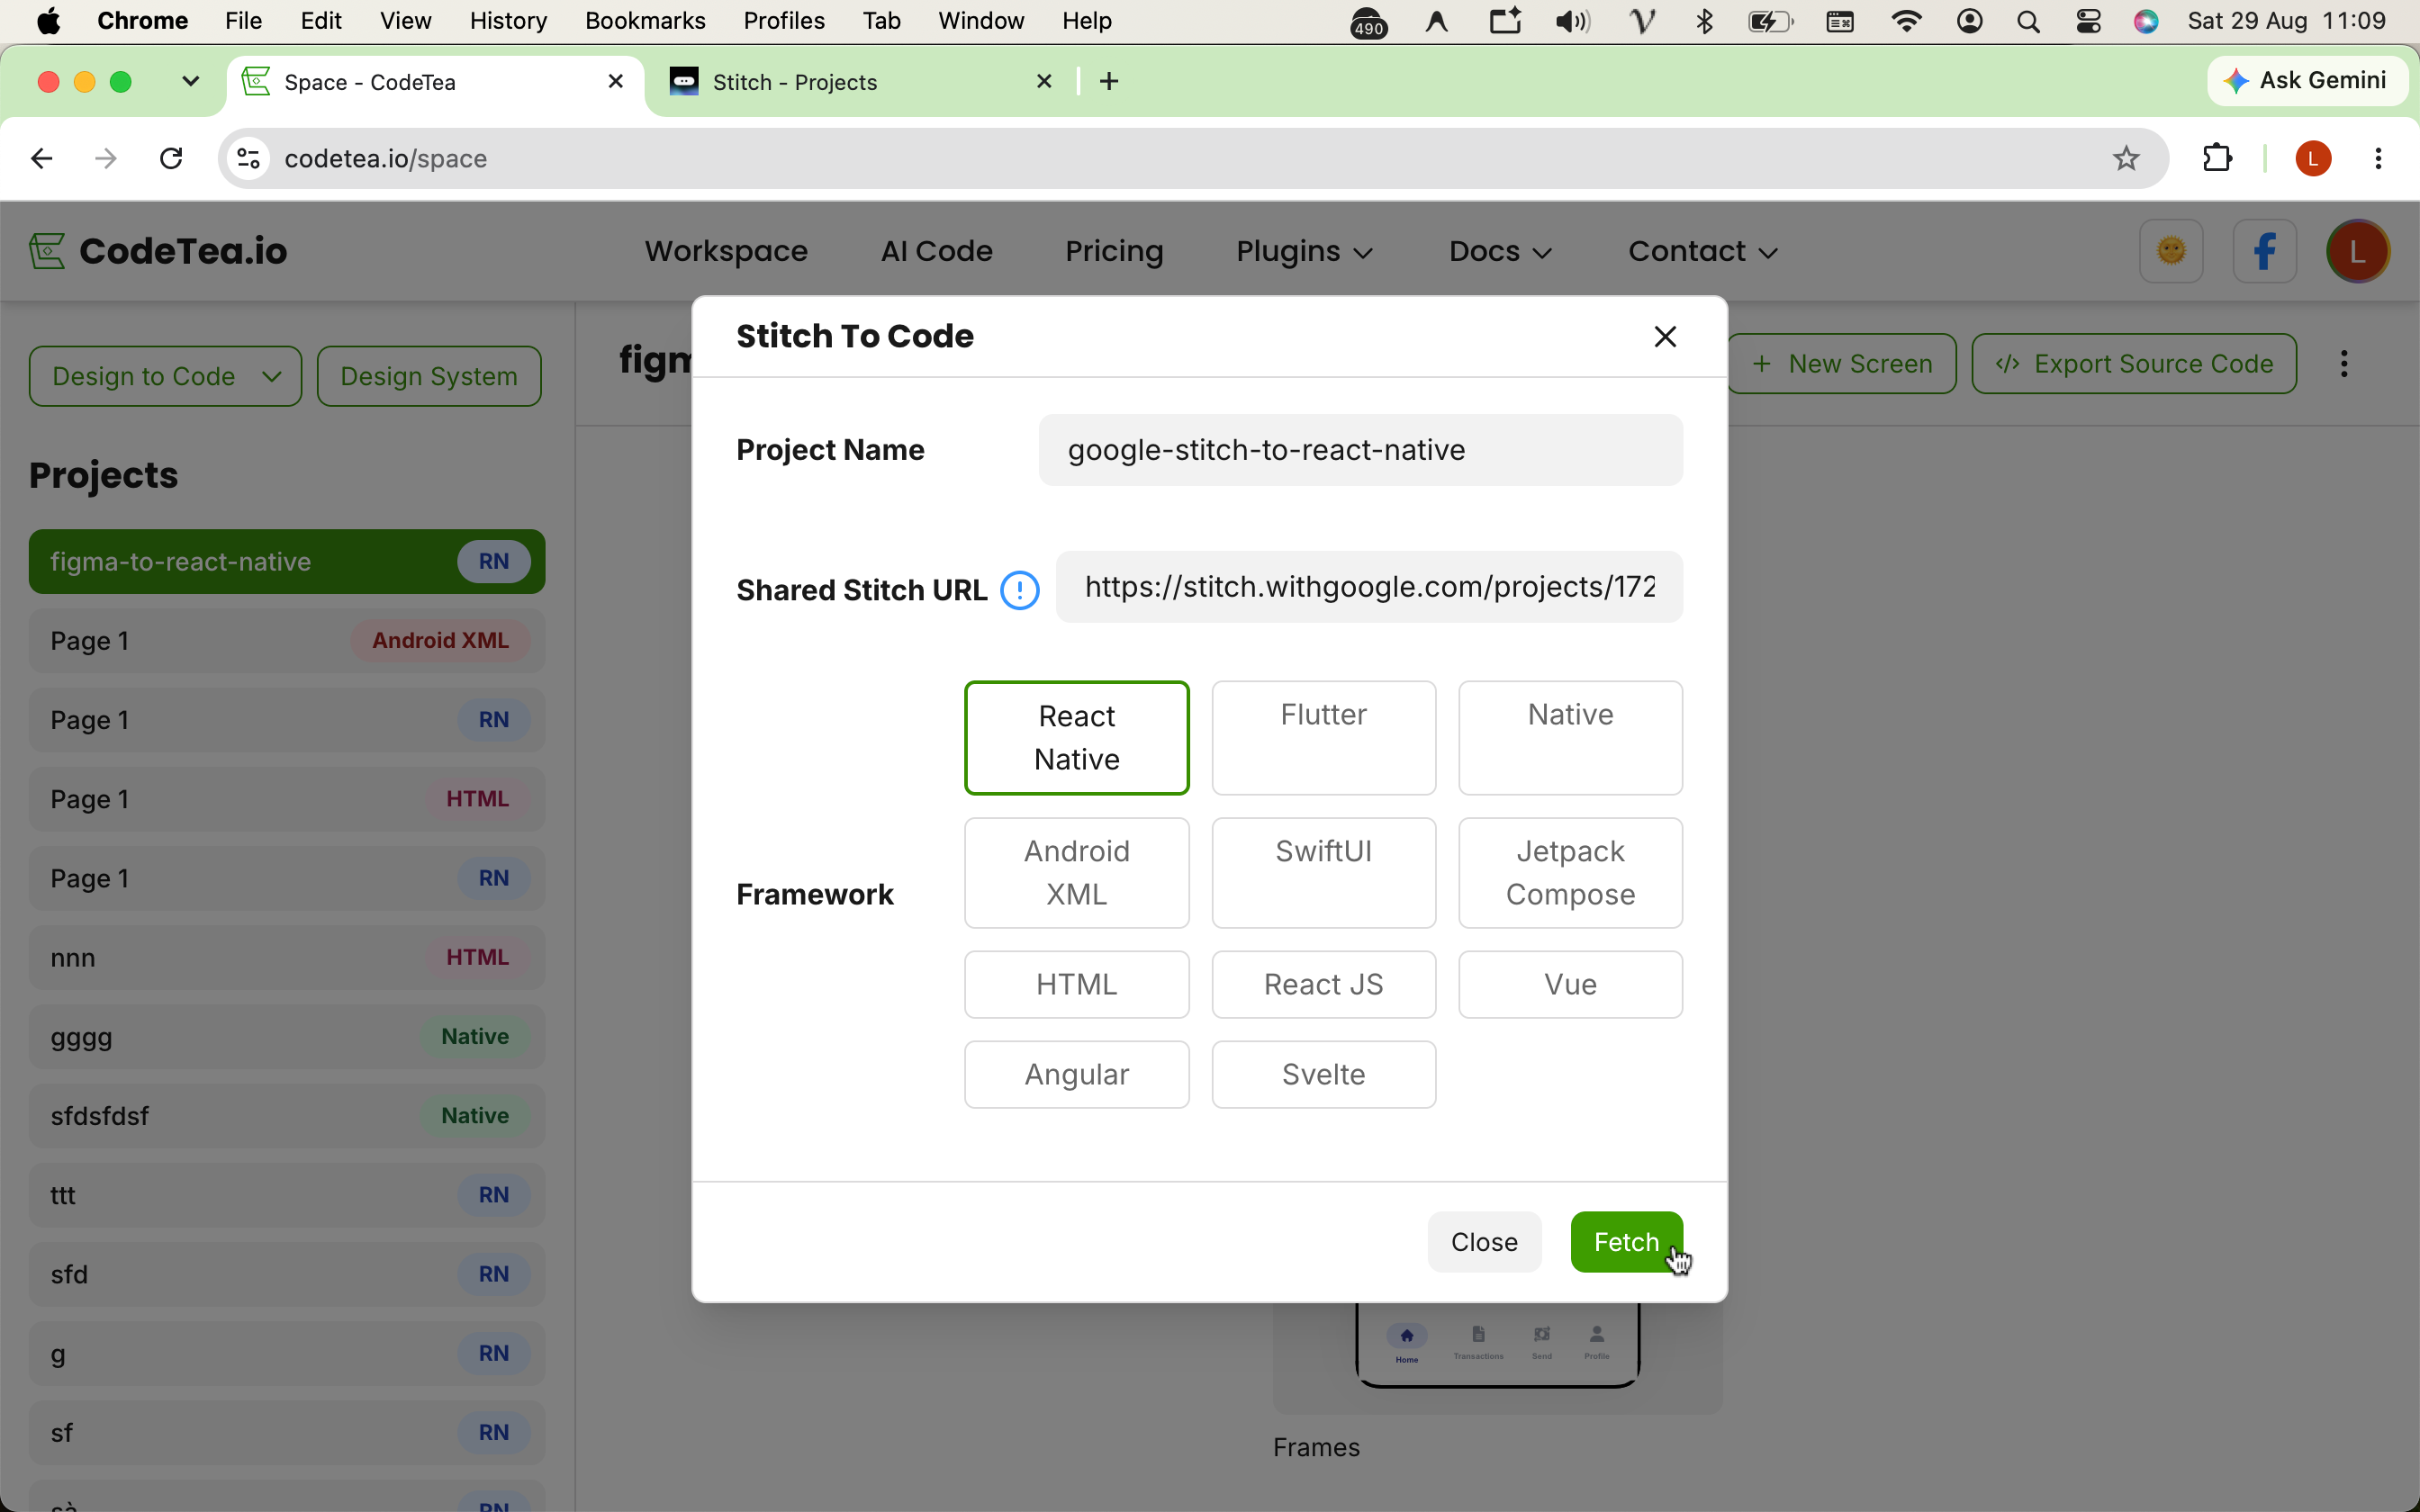The width and height of the screenshot is (2420, 1512).
Task: Click the Design System button
Action: click(429, 376)
